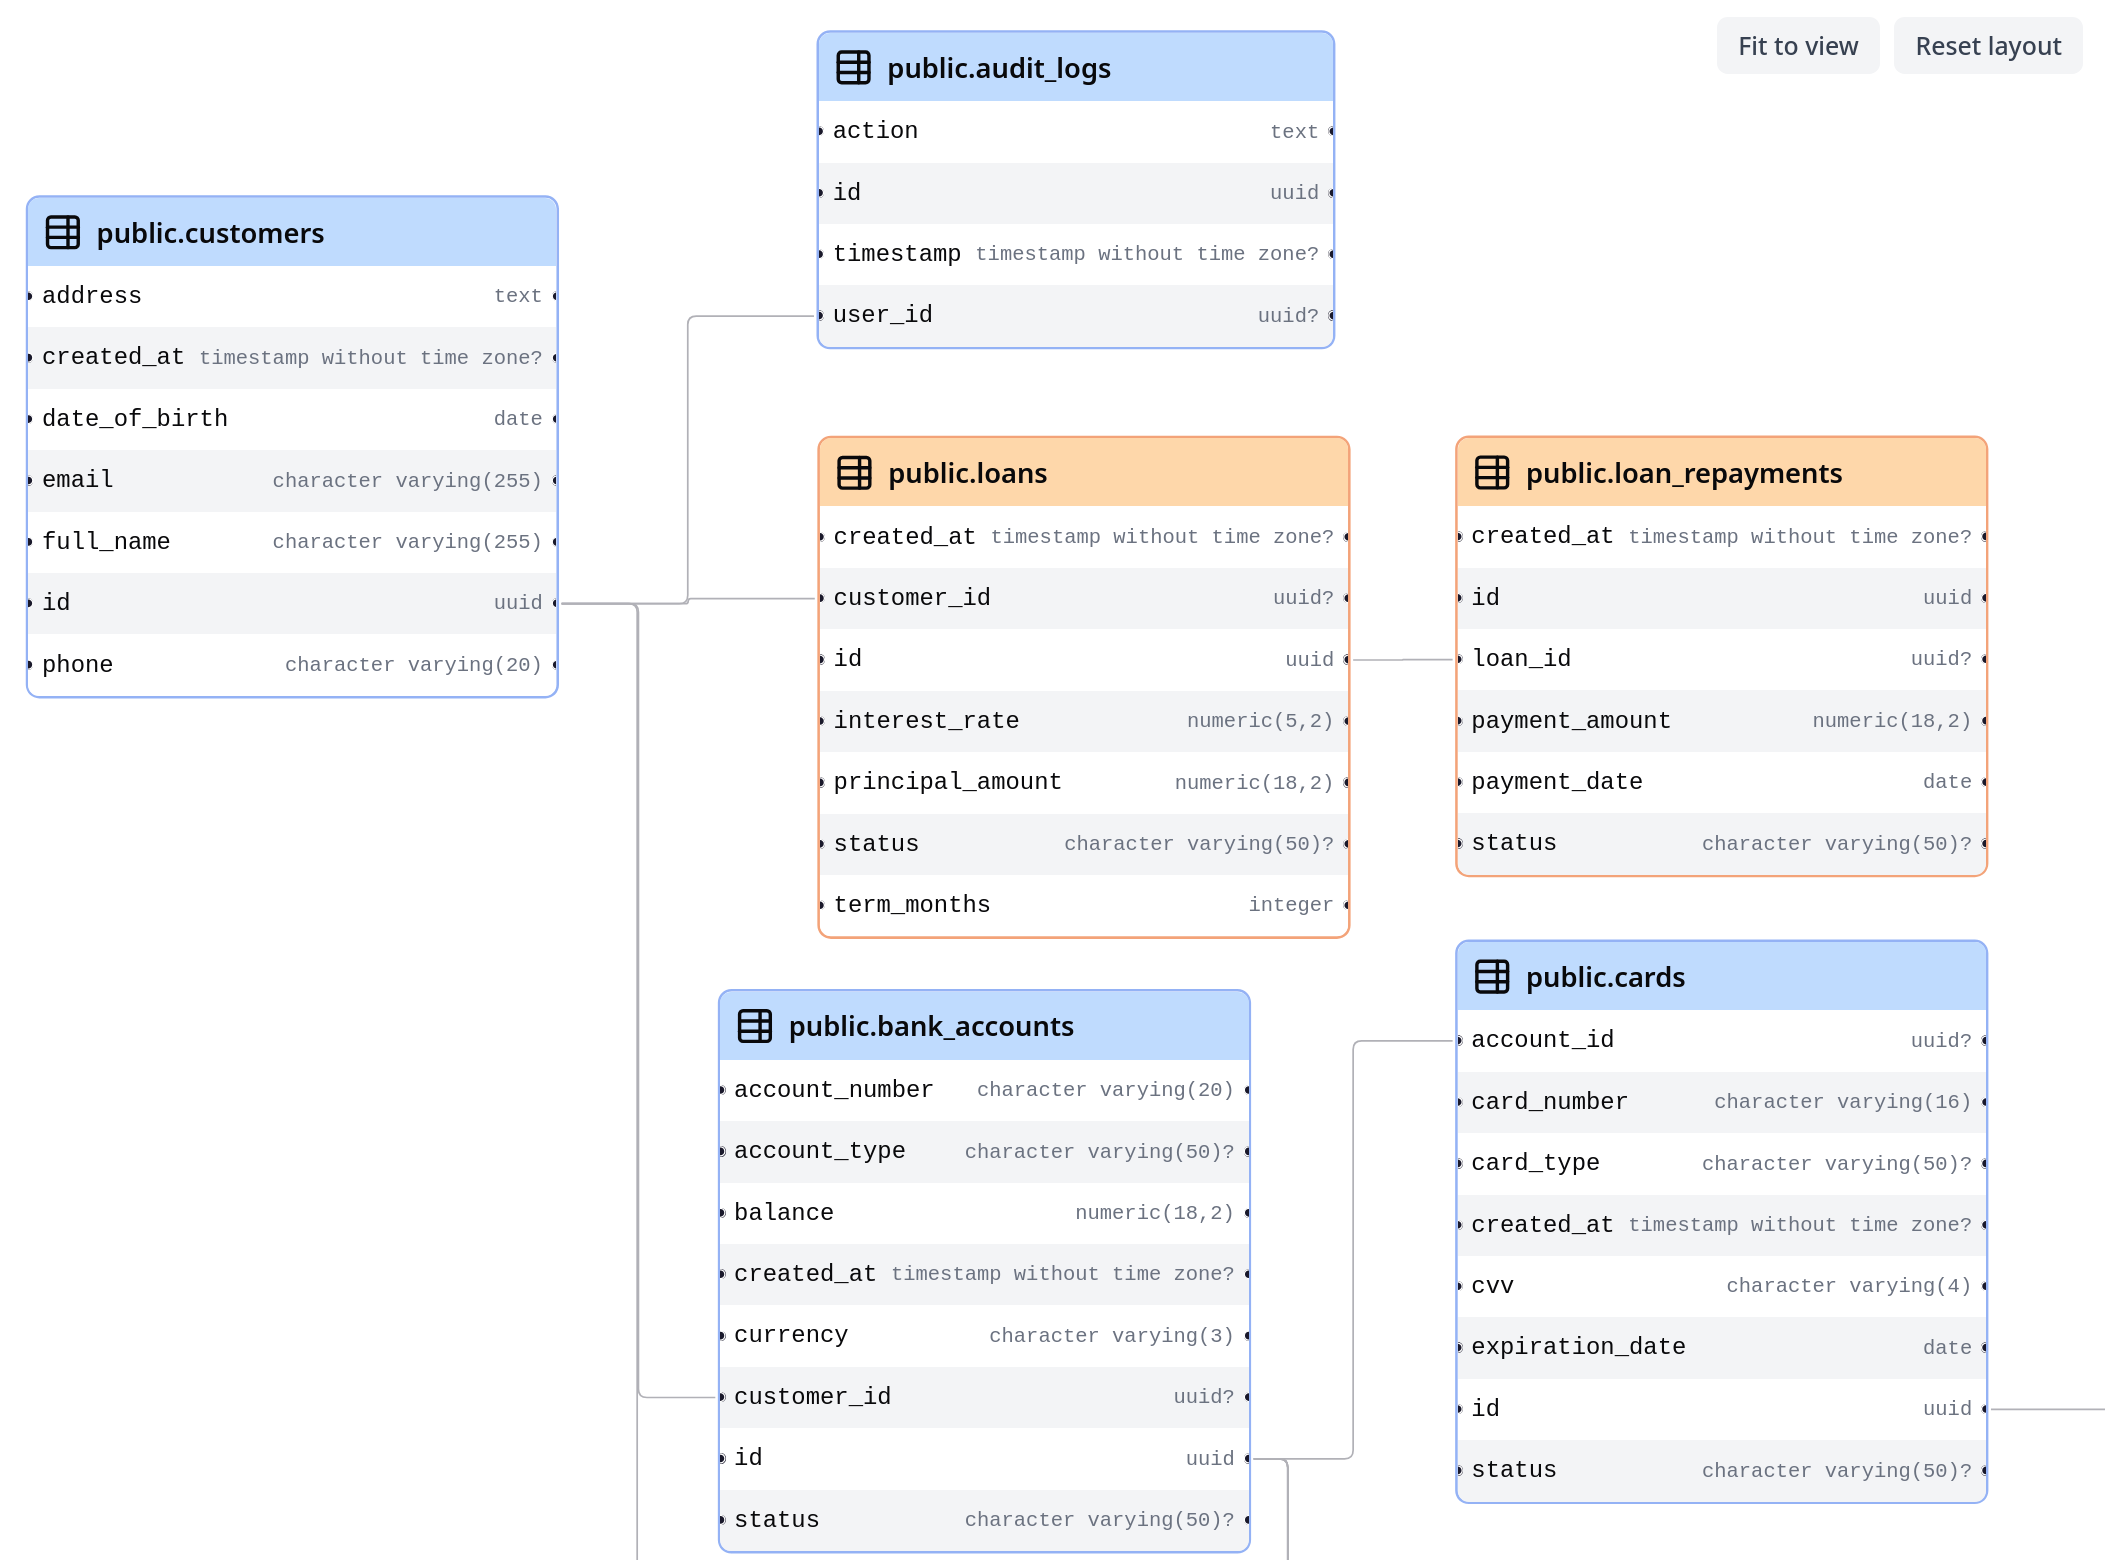Select the public.loans table header title
The width and height of the screenshot is (2105, 1560).
967,473
